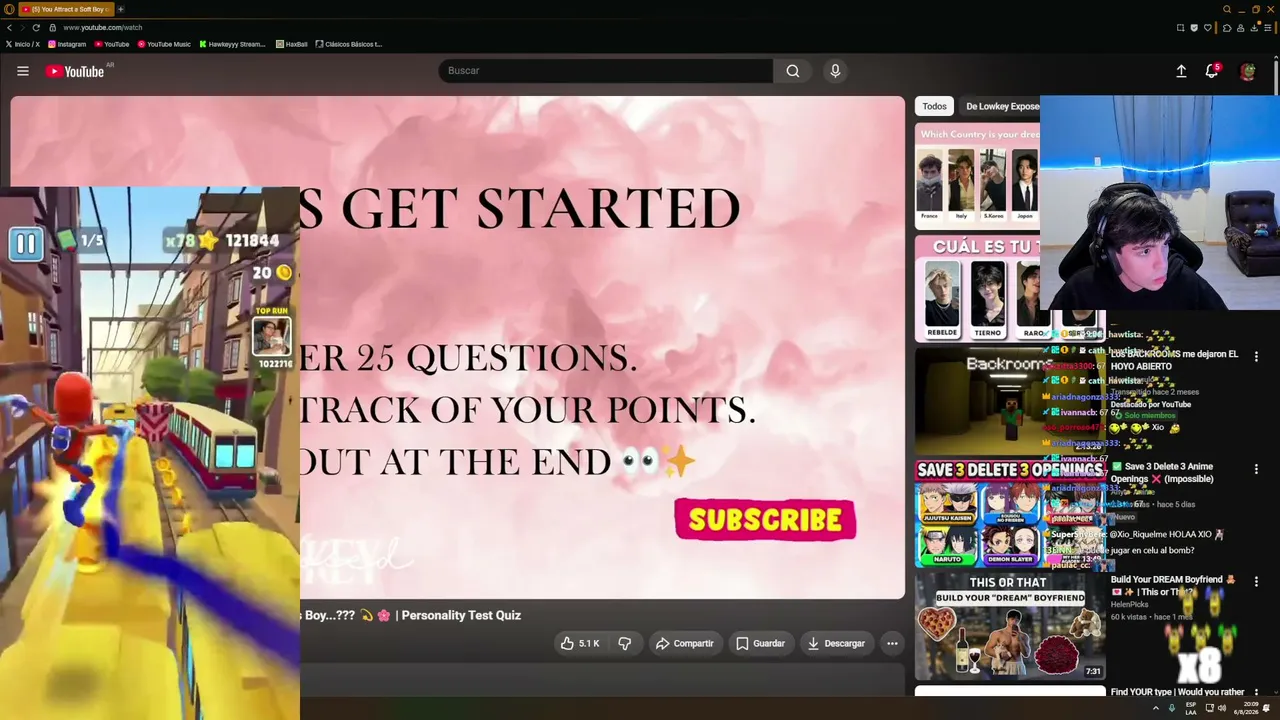Open options for the Backrooms video
1280x720 pixels.
click(x=1256, y=356)
